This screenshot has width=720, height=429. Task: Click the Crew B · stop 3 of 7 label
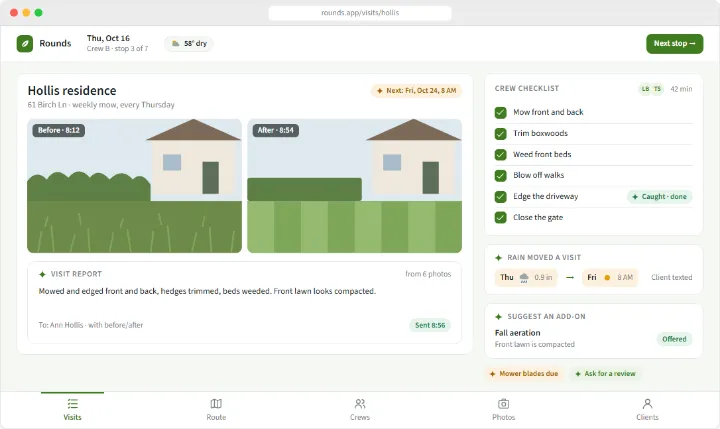[118, 49]
